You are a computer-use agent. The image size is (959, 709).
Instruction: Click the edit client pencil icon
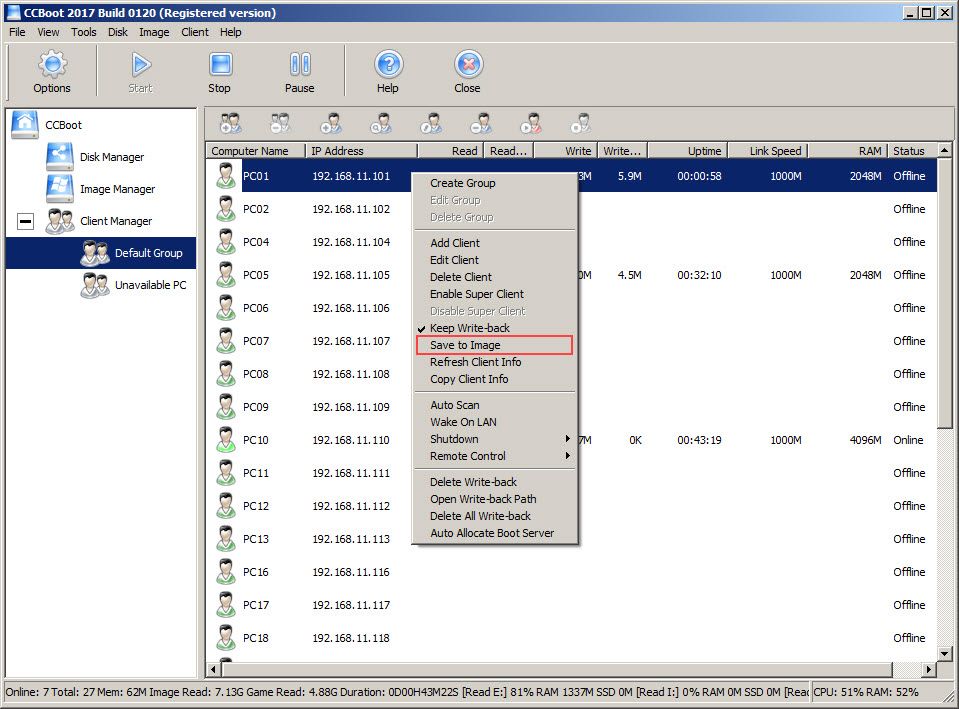(x=431, y=123)
